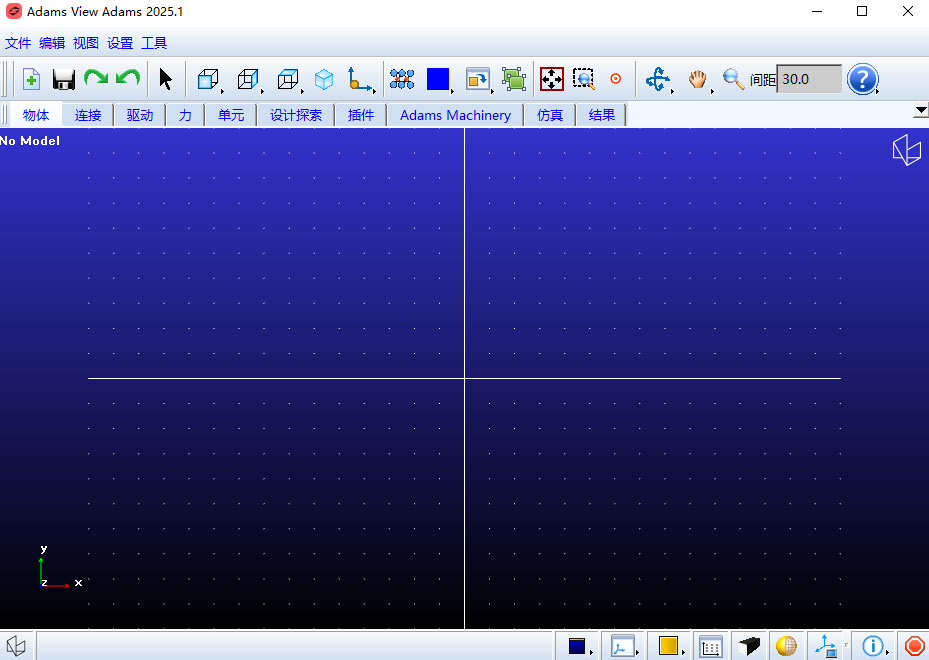Choose the third cube view orientation icon
Screen dimensions: 929x660
pos(287,79)
